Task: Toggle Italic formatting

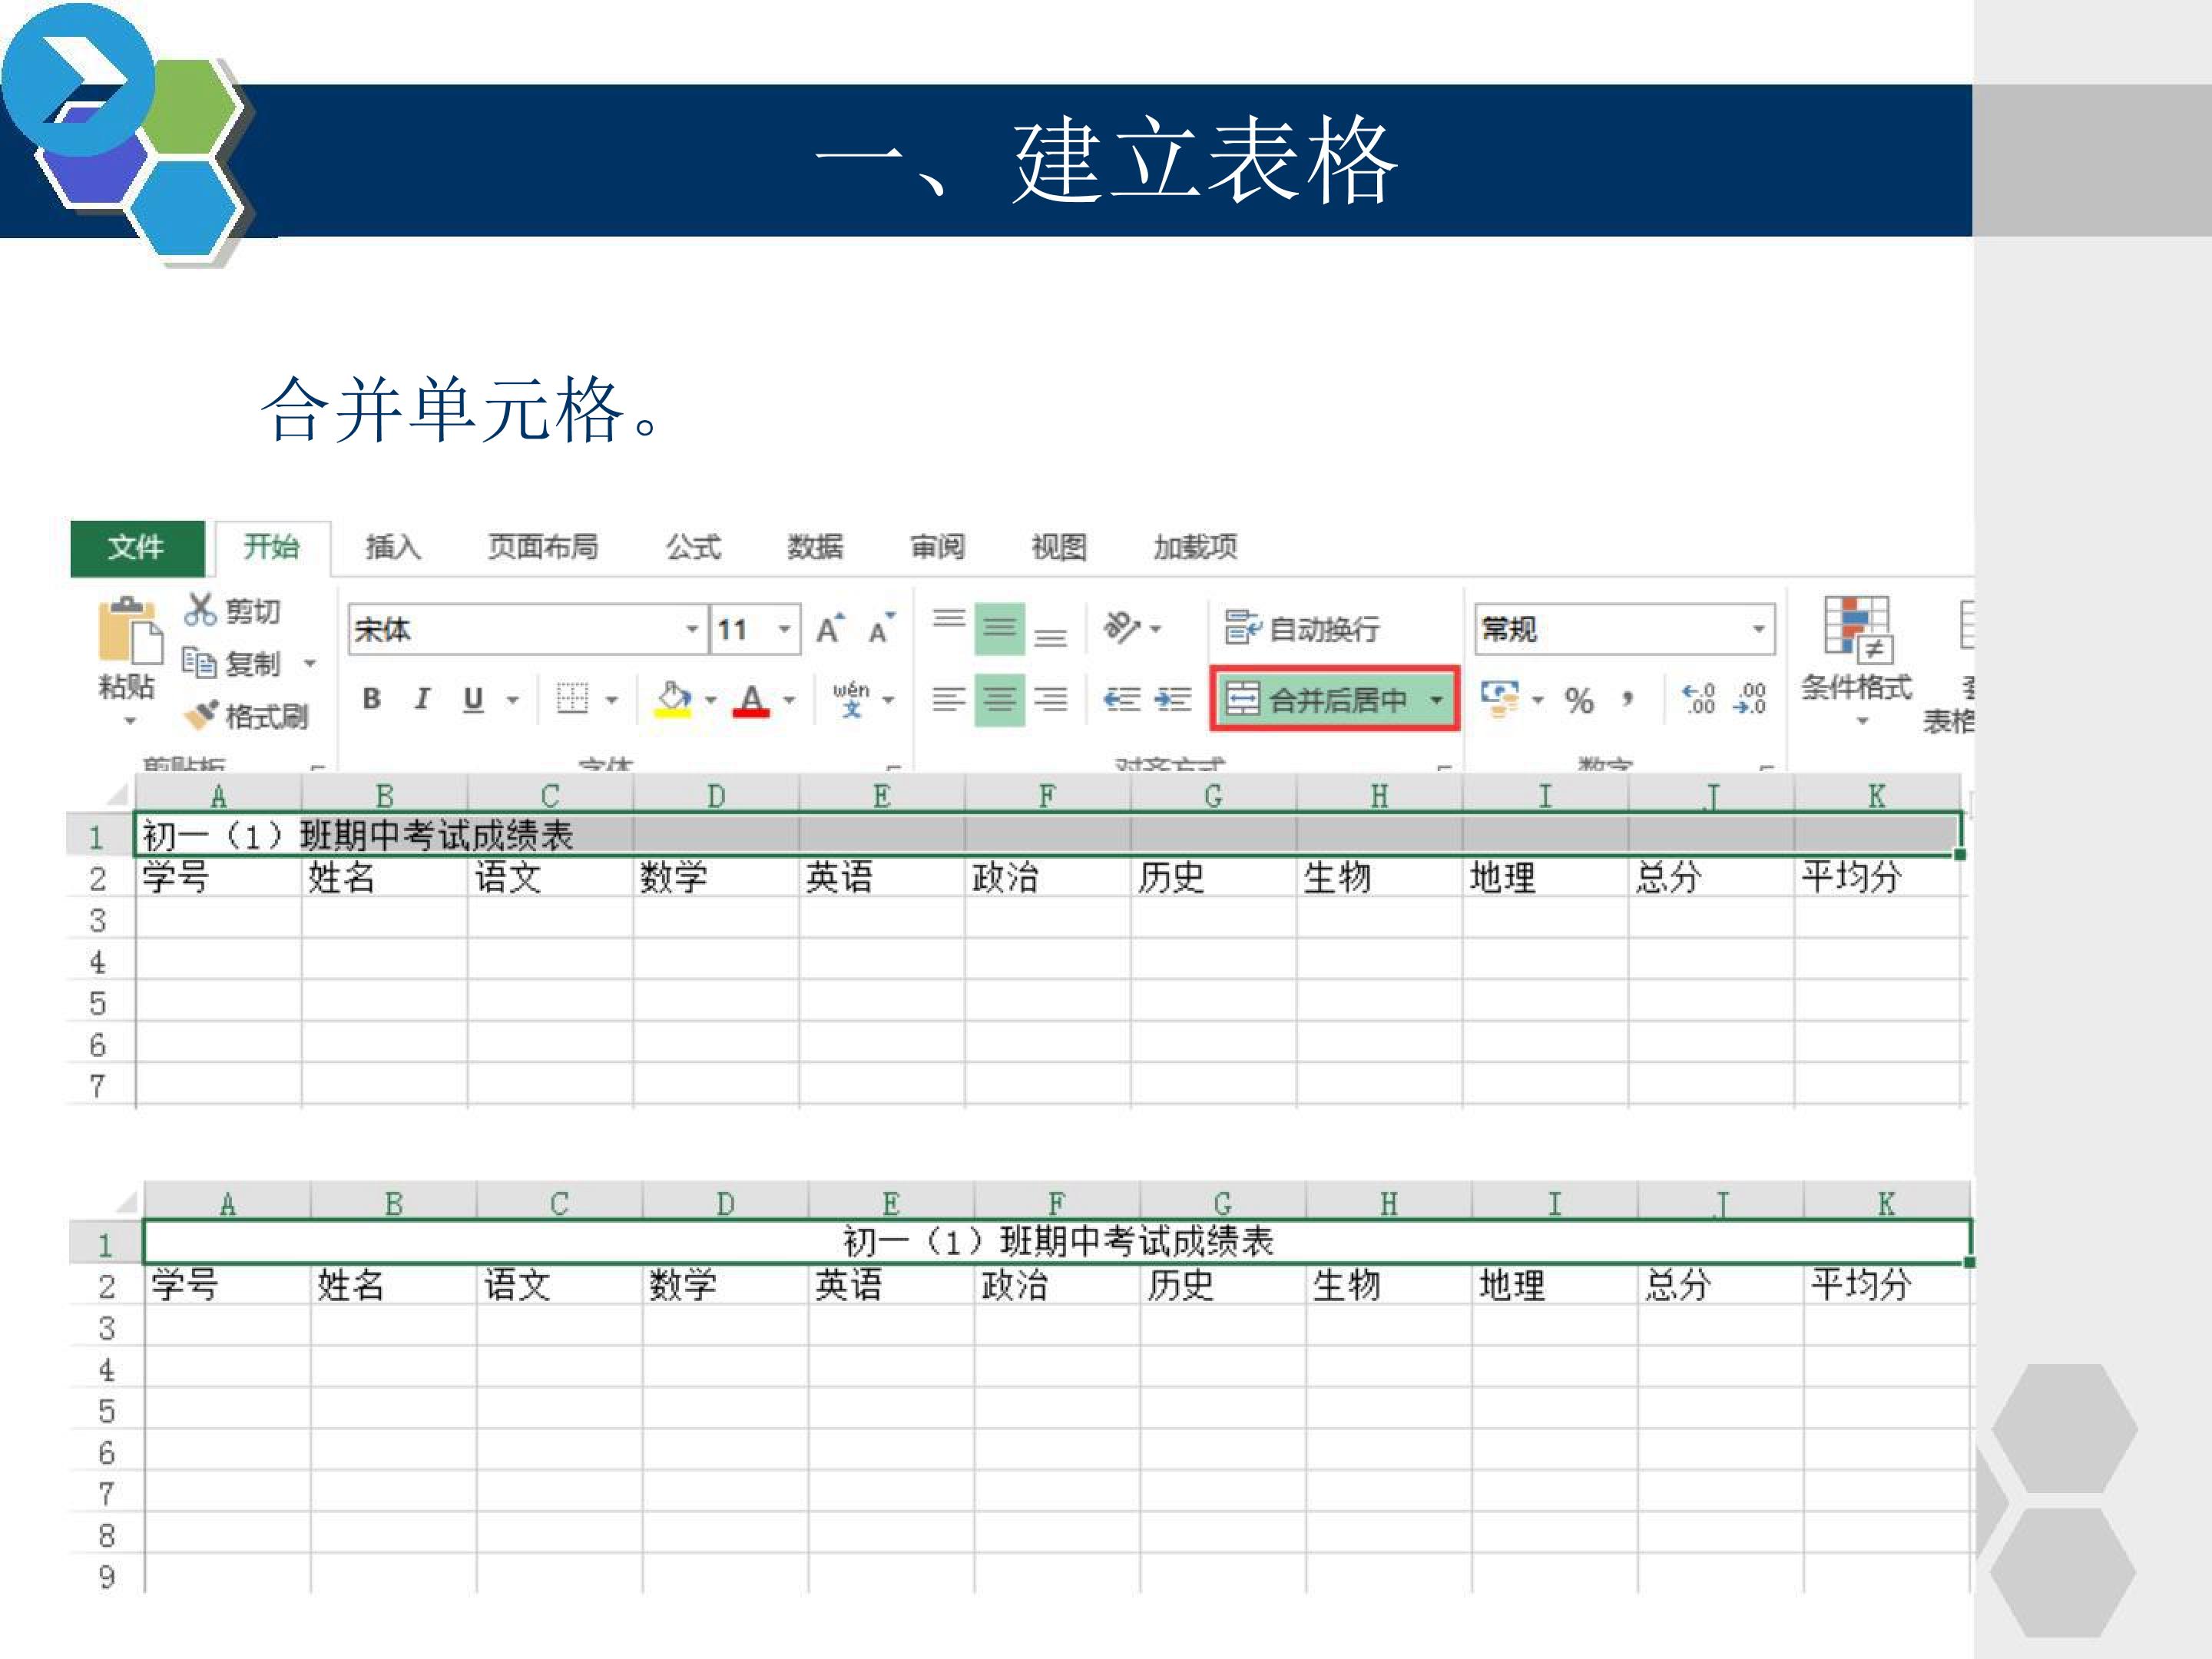Action: pos(422,698)
